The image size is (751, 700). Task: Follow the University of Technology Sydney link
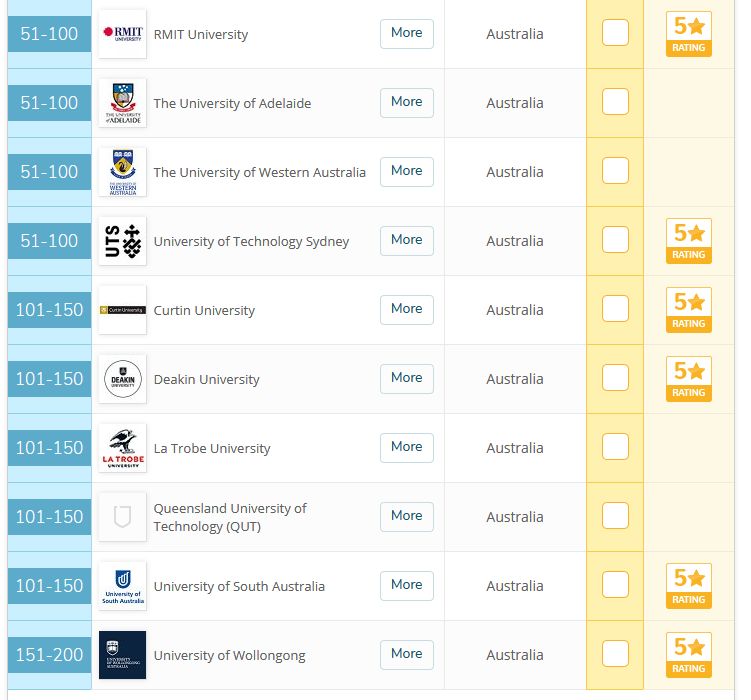[251, 241]
